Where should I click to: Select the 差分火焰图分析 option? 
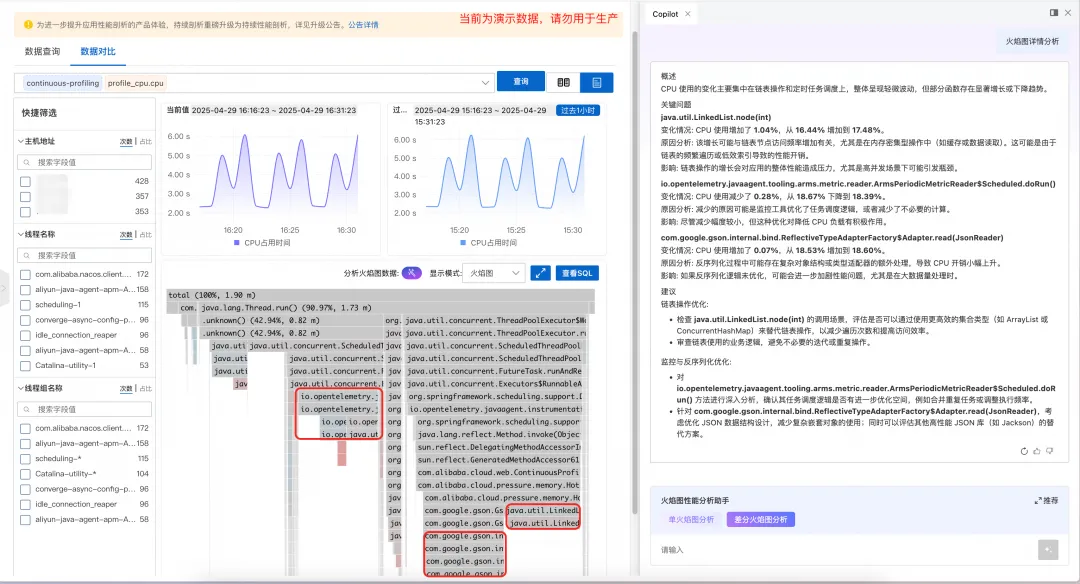pyautogui.click(x=760, y=519)
